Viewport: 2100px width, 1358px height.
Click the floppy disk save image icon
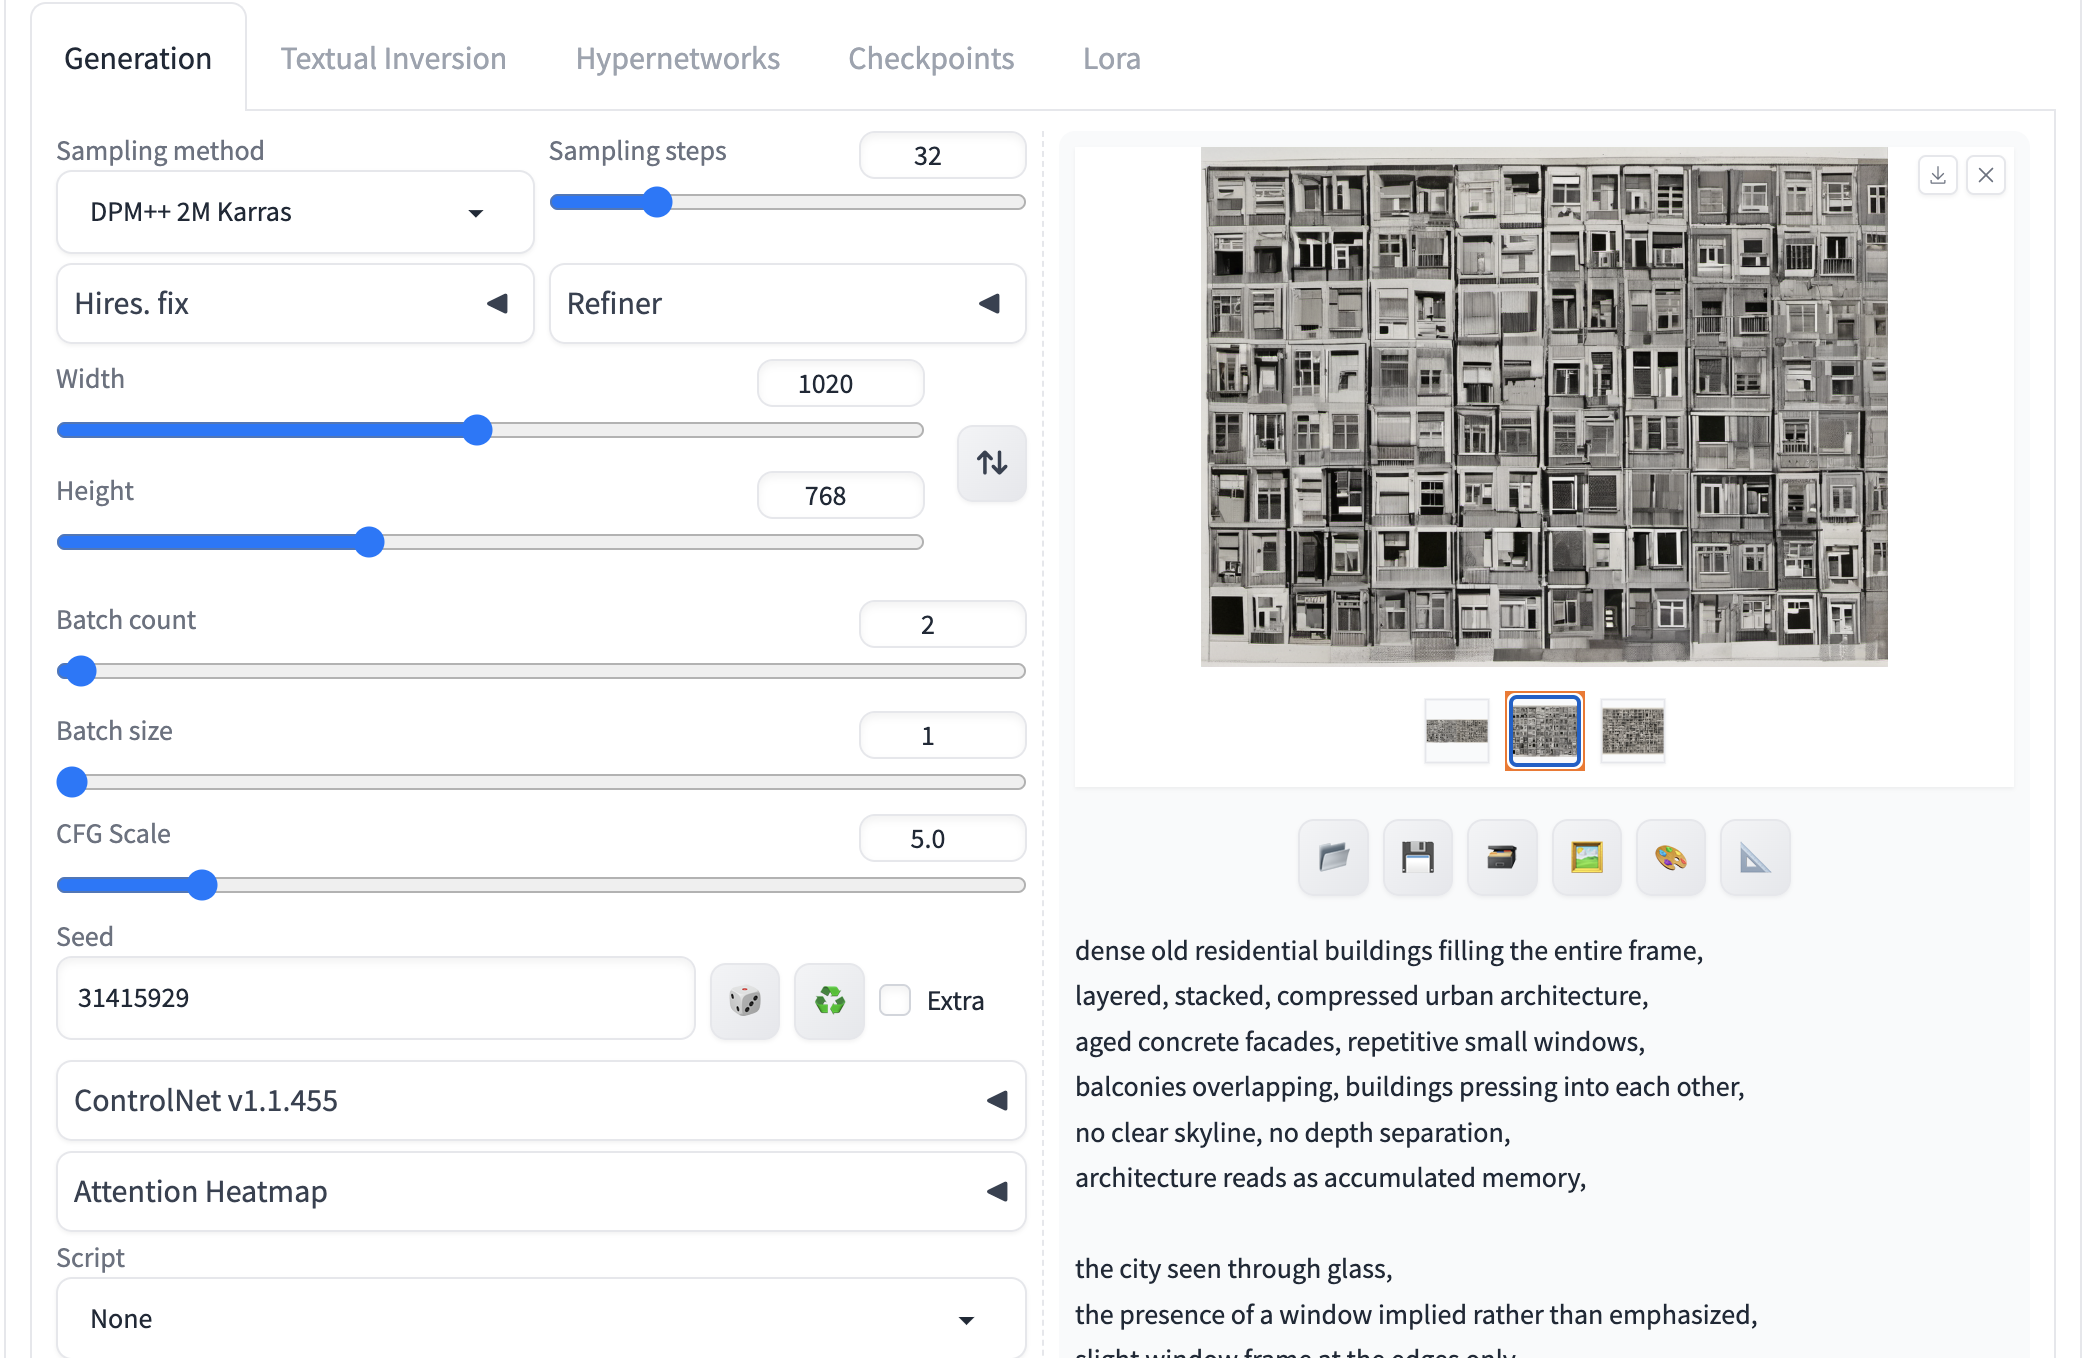tap(1417, 857)
